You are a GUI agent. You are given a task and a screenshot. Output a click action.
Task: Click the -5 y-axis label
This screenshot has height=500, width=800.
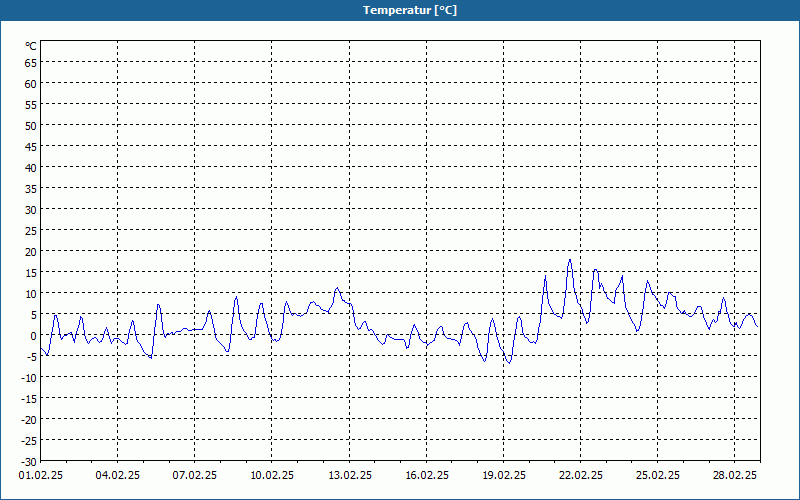point(31,357)
